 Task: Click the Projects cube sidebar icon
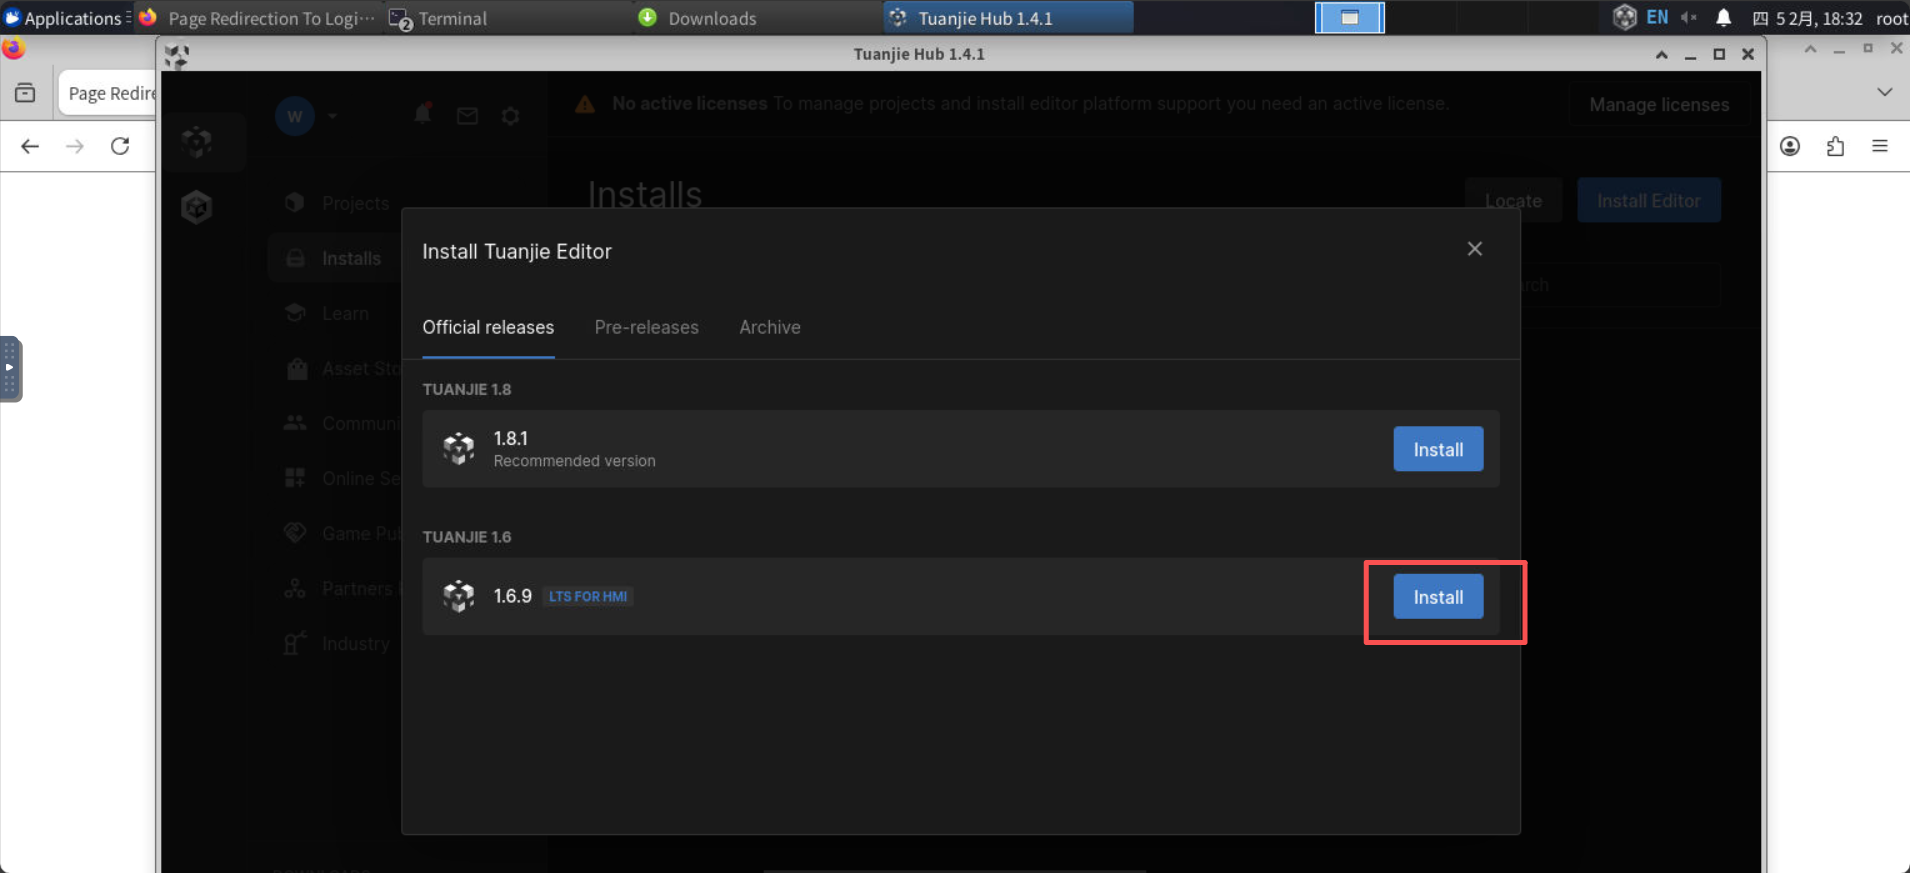click(295, 202)
